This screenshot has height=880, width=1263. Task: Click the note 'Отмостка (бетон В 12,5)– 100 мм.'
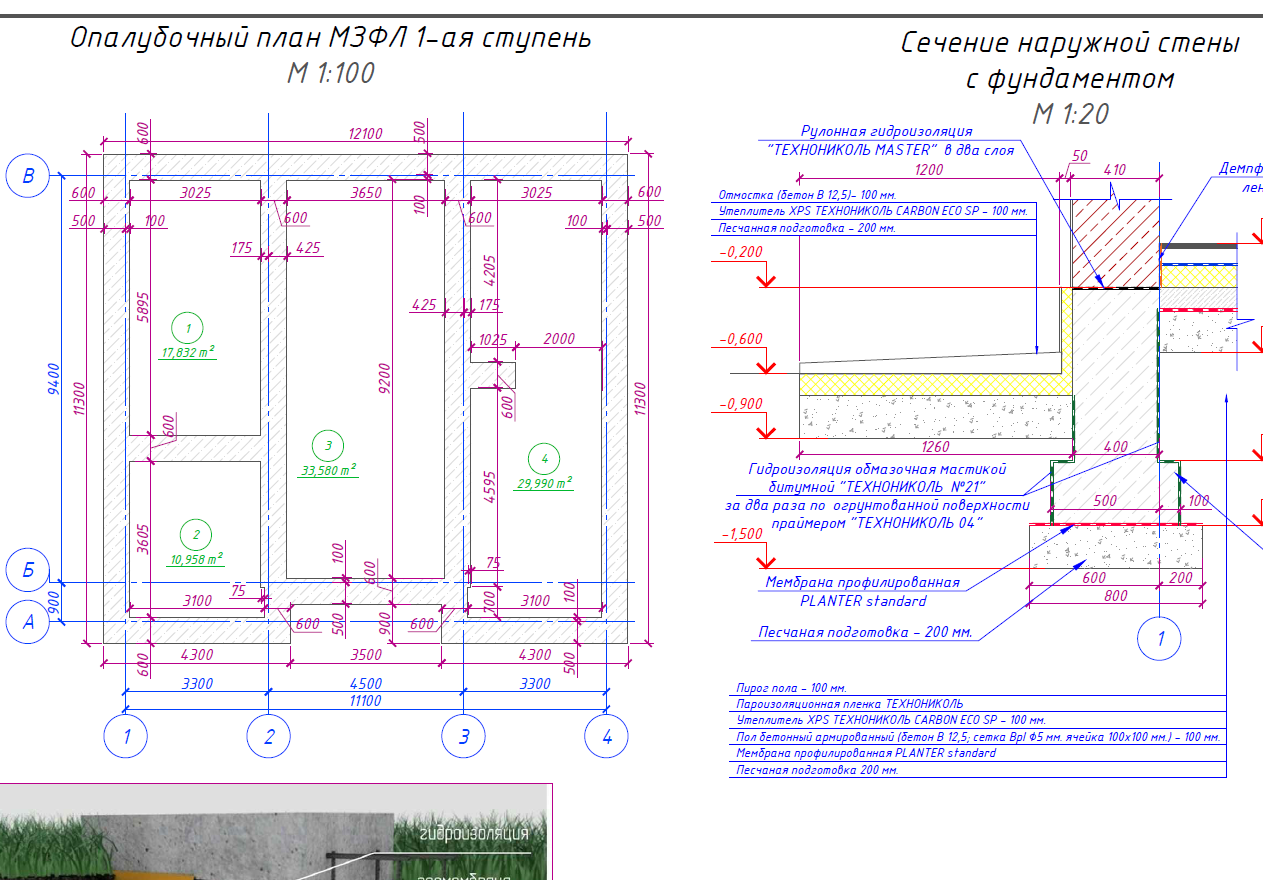click(807, 195)
